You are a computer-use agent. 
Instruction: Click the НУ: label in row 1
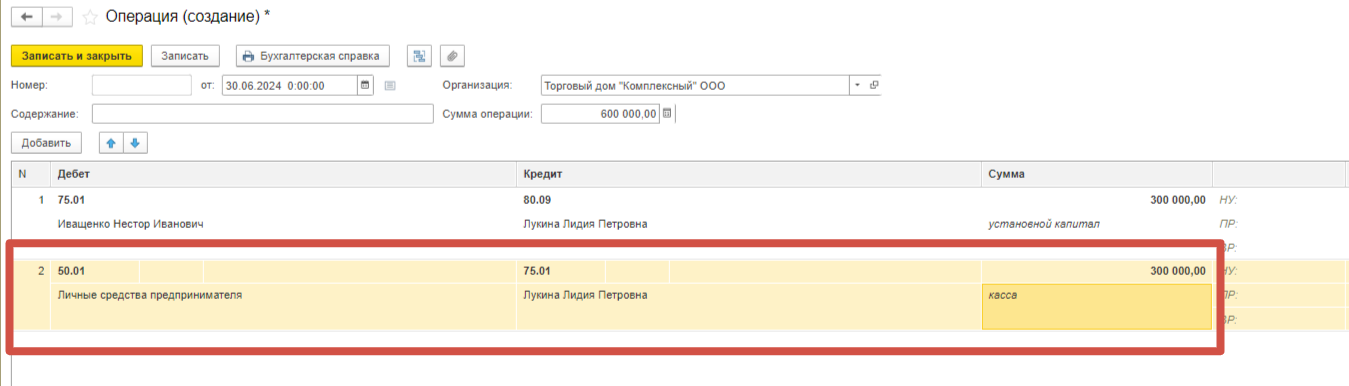(1228, 200)
